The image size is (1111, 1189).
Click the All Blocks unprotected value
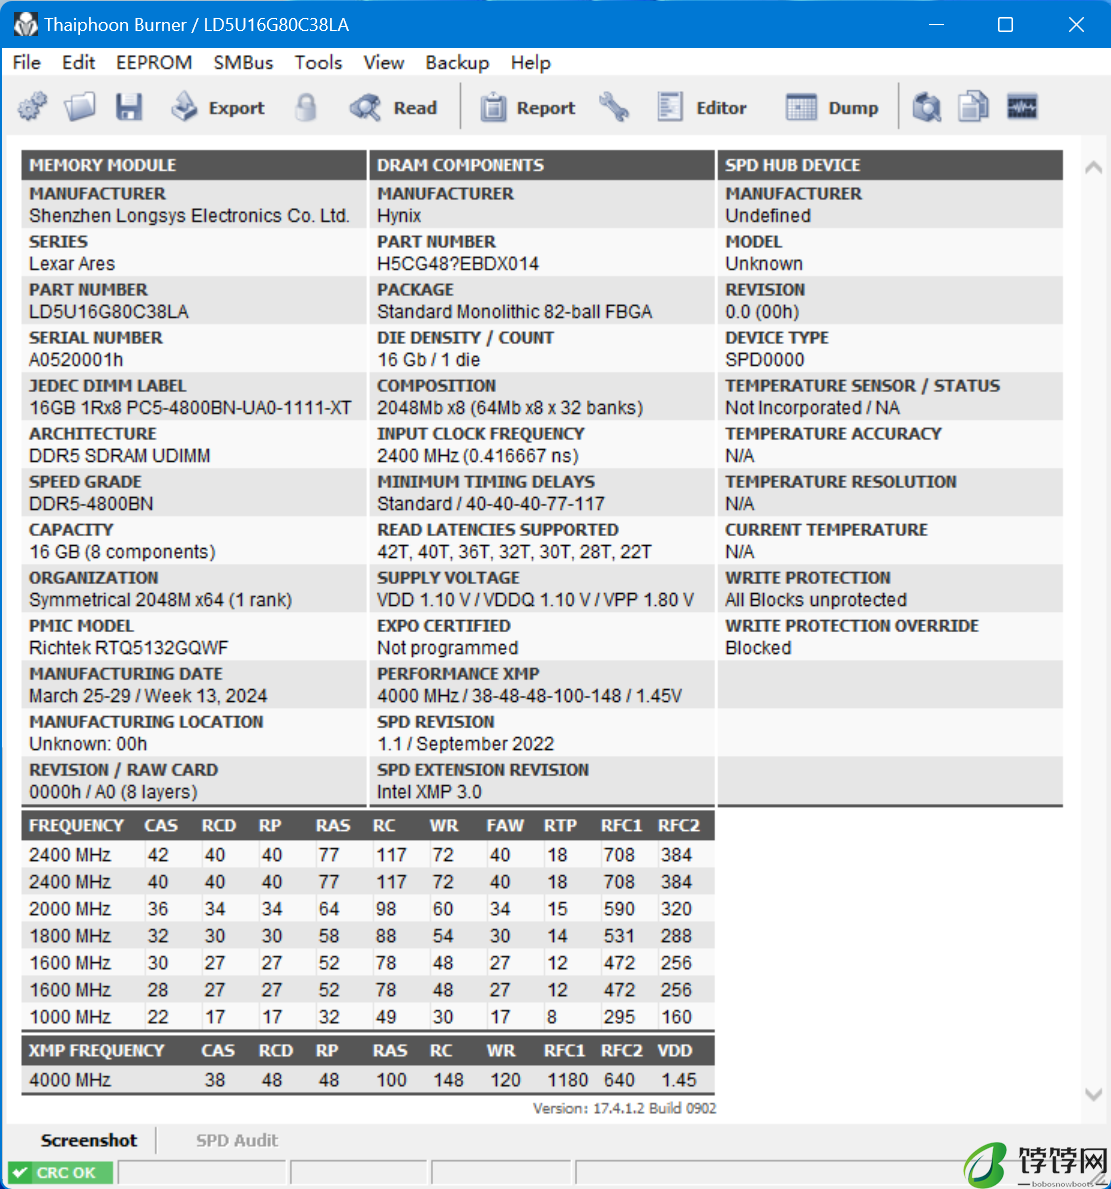coord(816,600)
